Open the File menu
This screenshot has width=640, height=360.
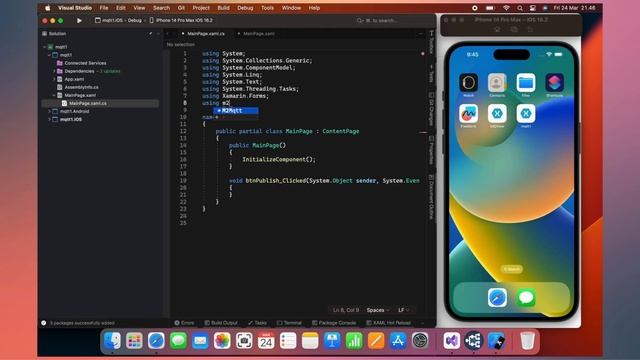click(104, 8)
